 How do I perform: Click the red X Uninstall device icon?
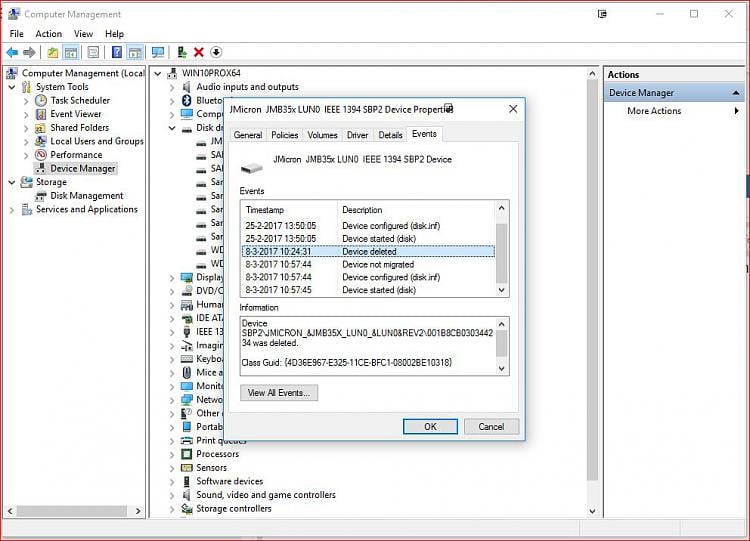point(199,52)
